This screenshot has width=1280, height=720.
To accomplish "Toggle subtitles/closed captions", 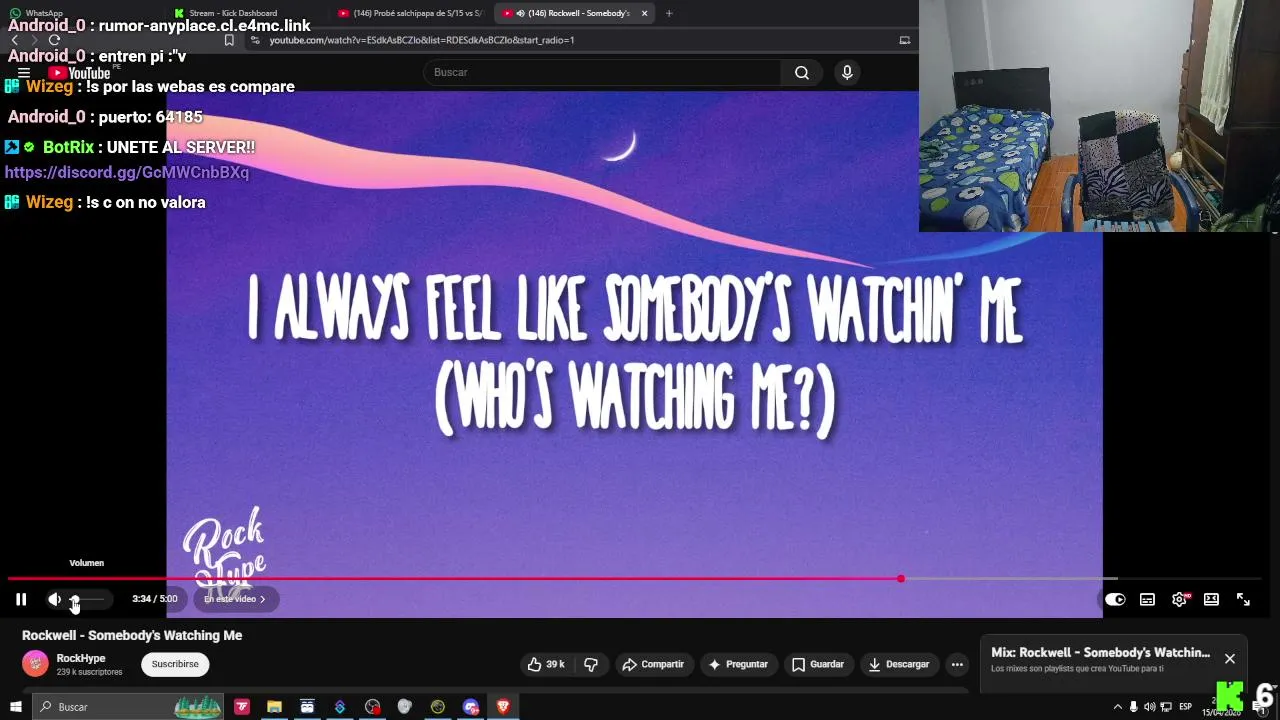I will point(1147,599).
